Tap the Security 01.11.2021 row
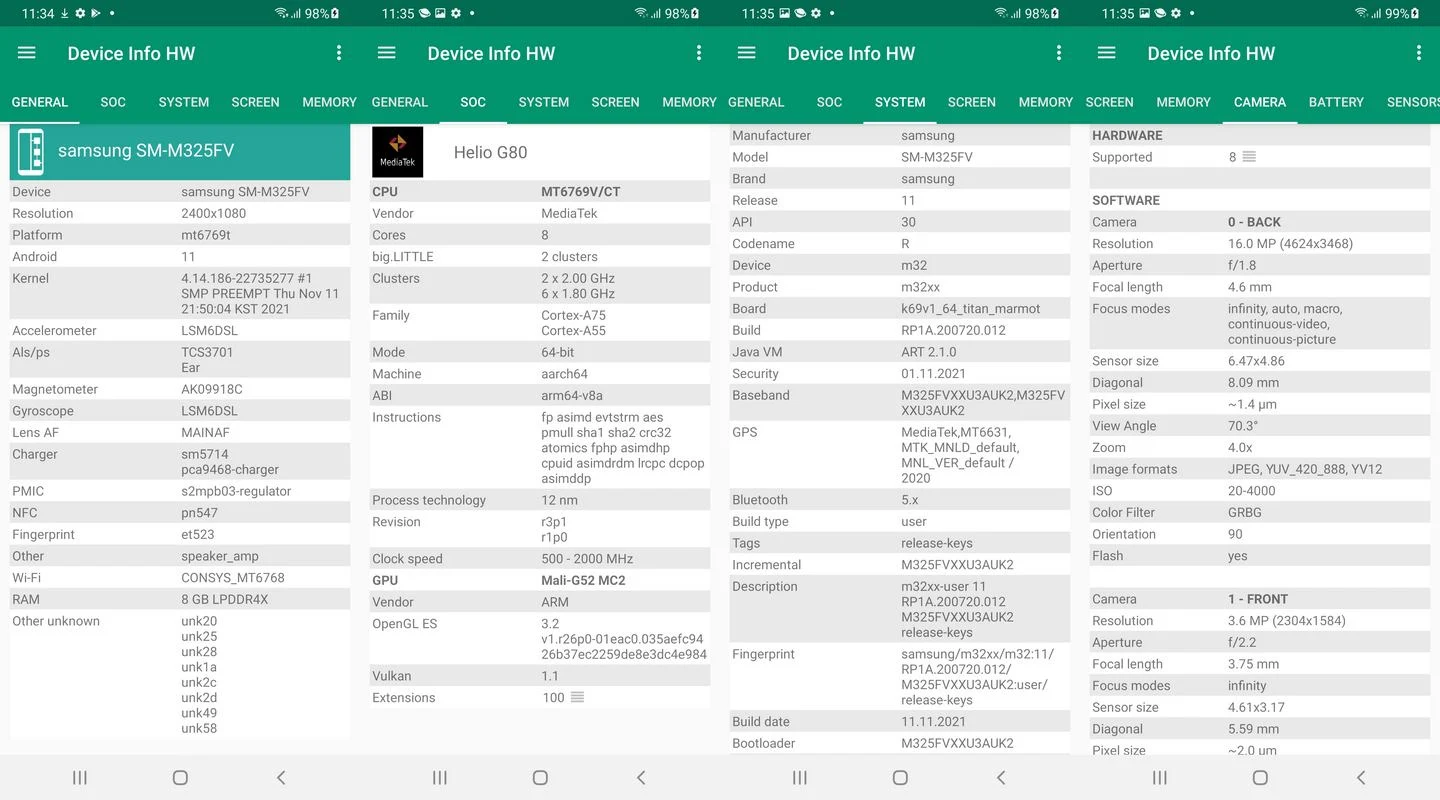The width and height of the screenshot is (1440, 800). click(x=900, y=373)
